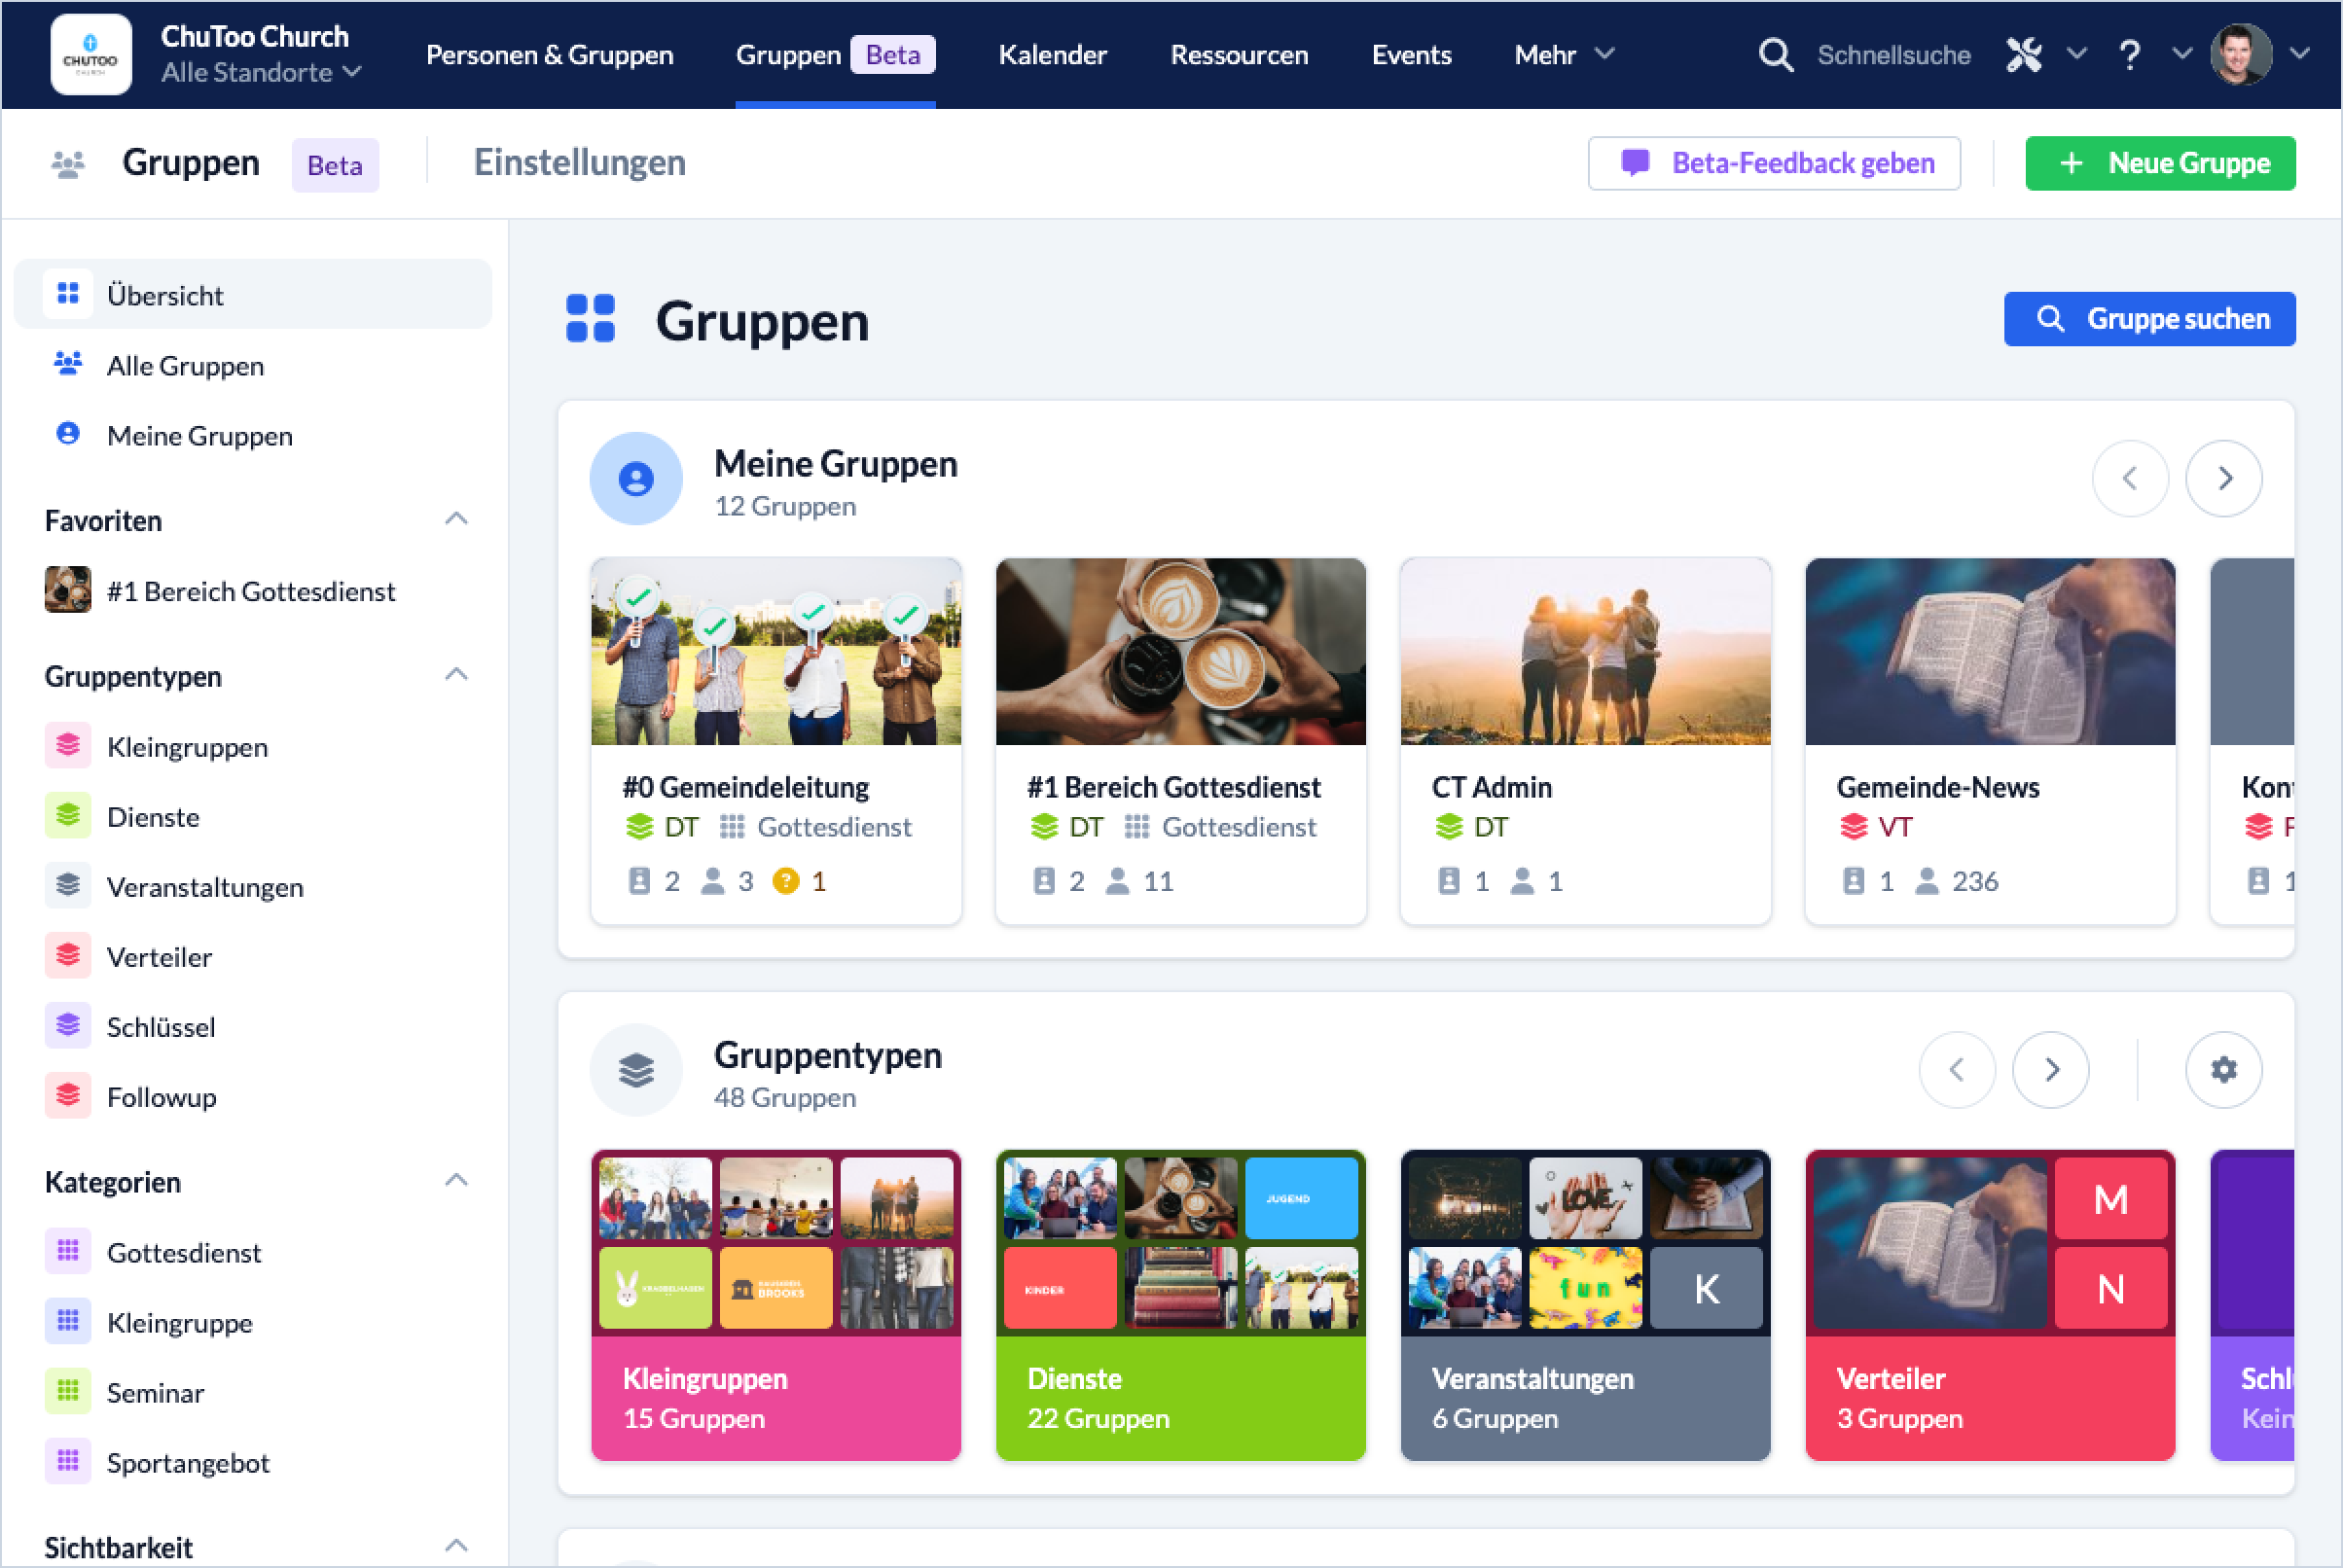Open the Alle Standorte dropdown

[262, 73]
